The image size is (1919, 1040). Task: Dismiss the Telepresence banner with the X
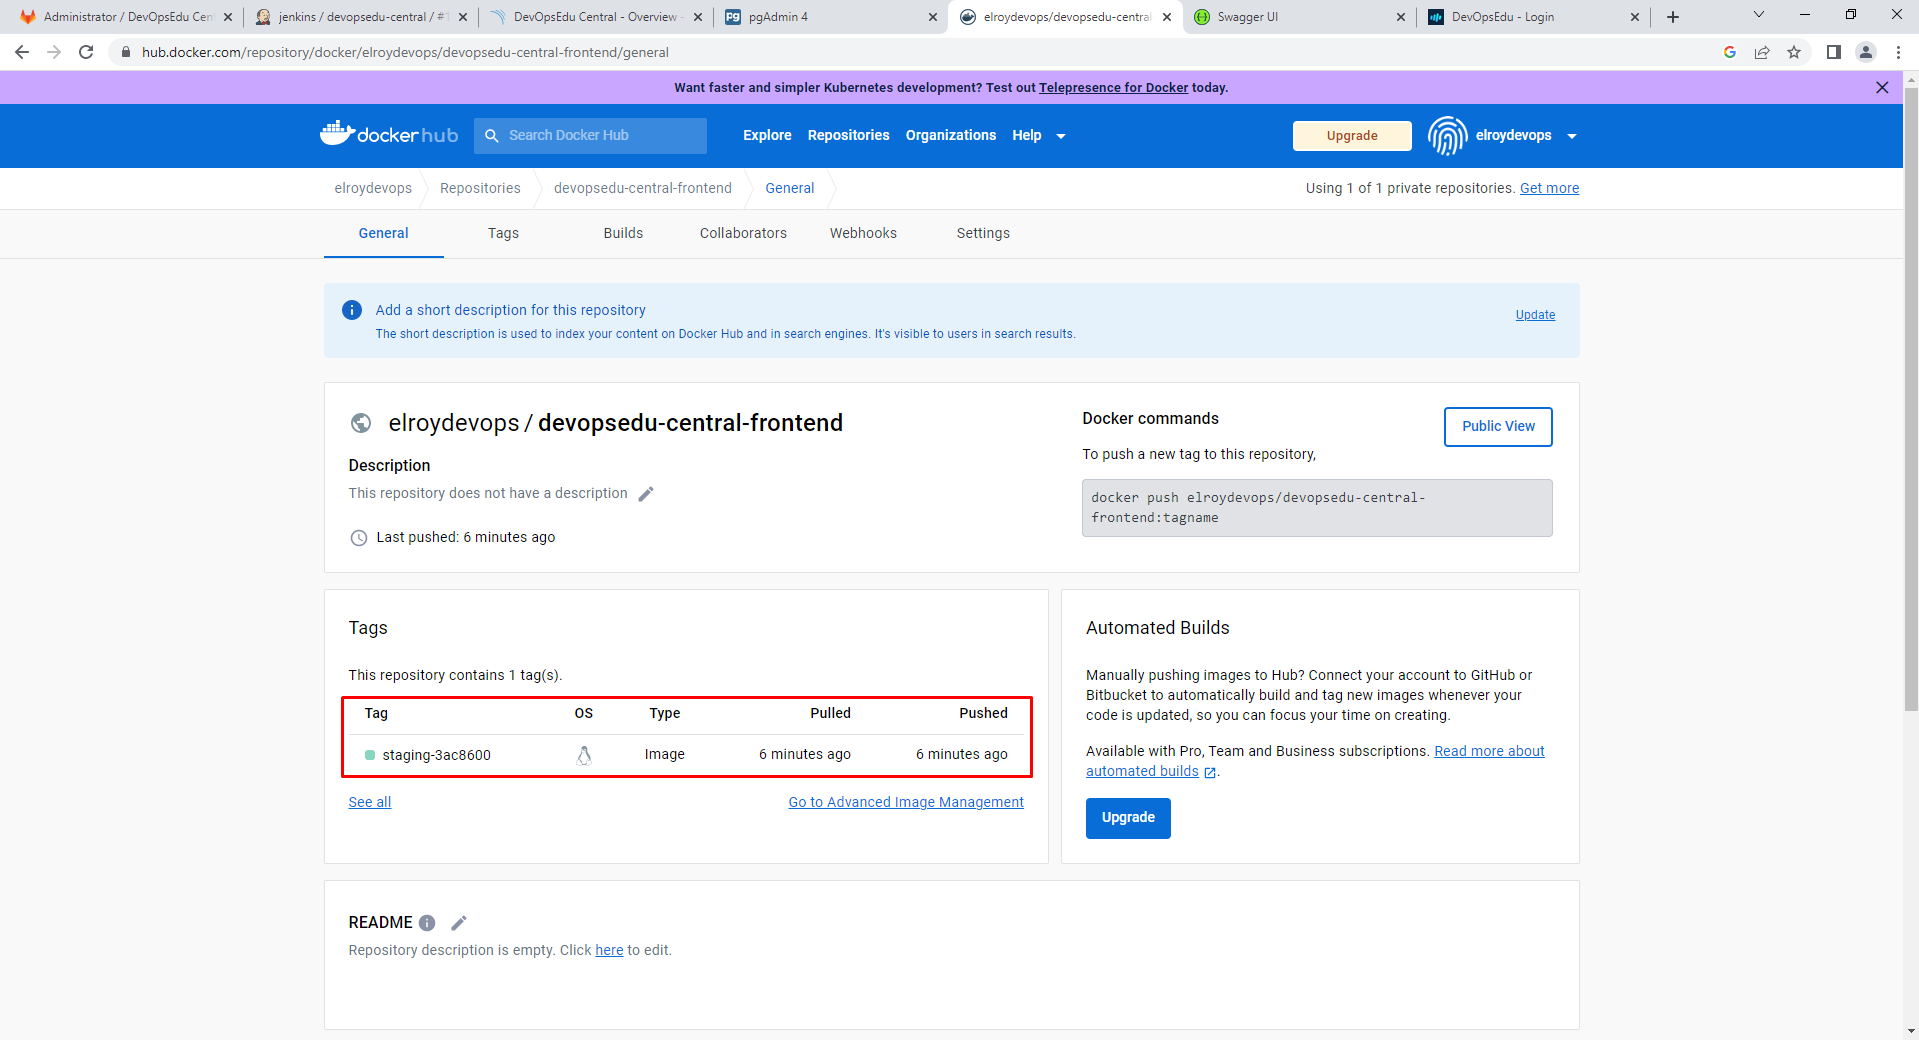pos(1882,88)
